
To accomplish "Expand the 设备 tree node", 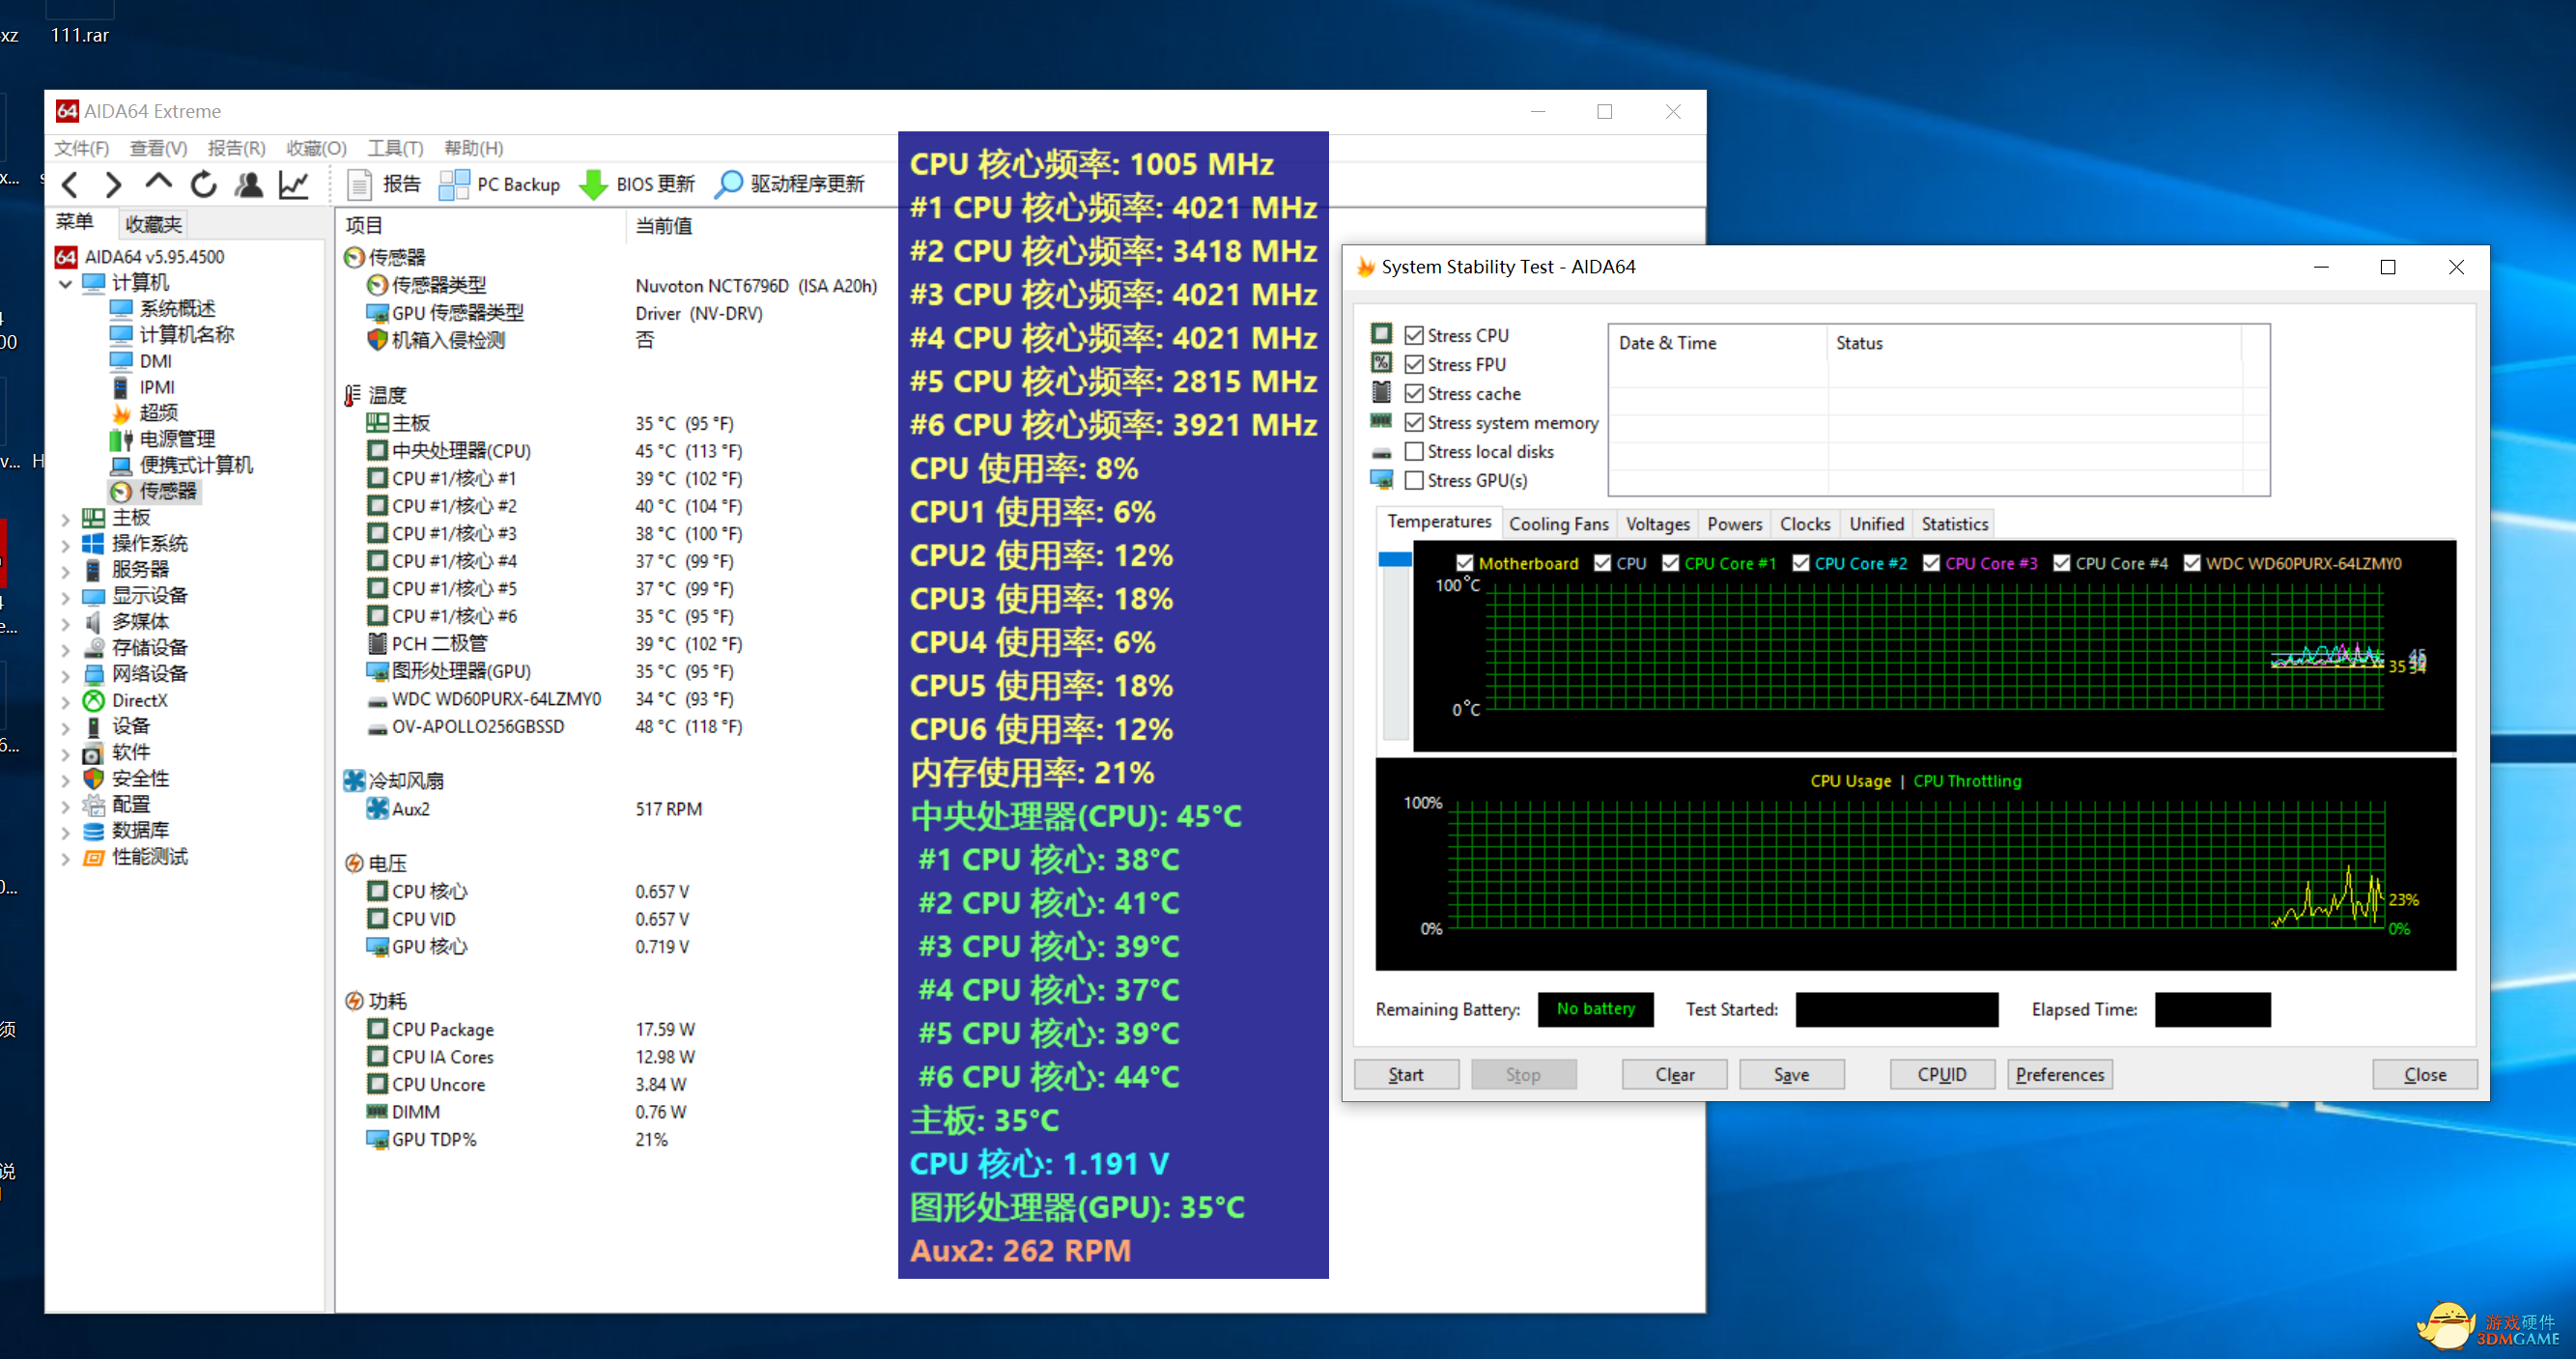I will (x=65, y=727).
